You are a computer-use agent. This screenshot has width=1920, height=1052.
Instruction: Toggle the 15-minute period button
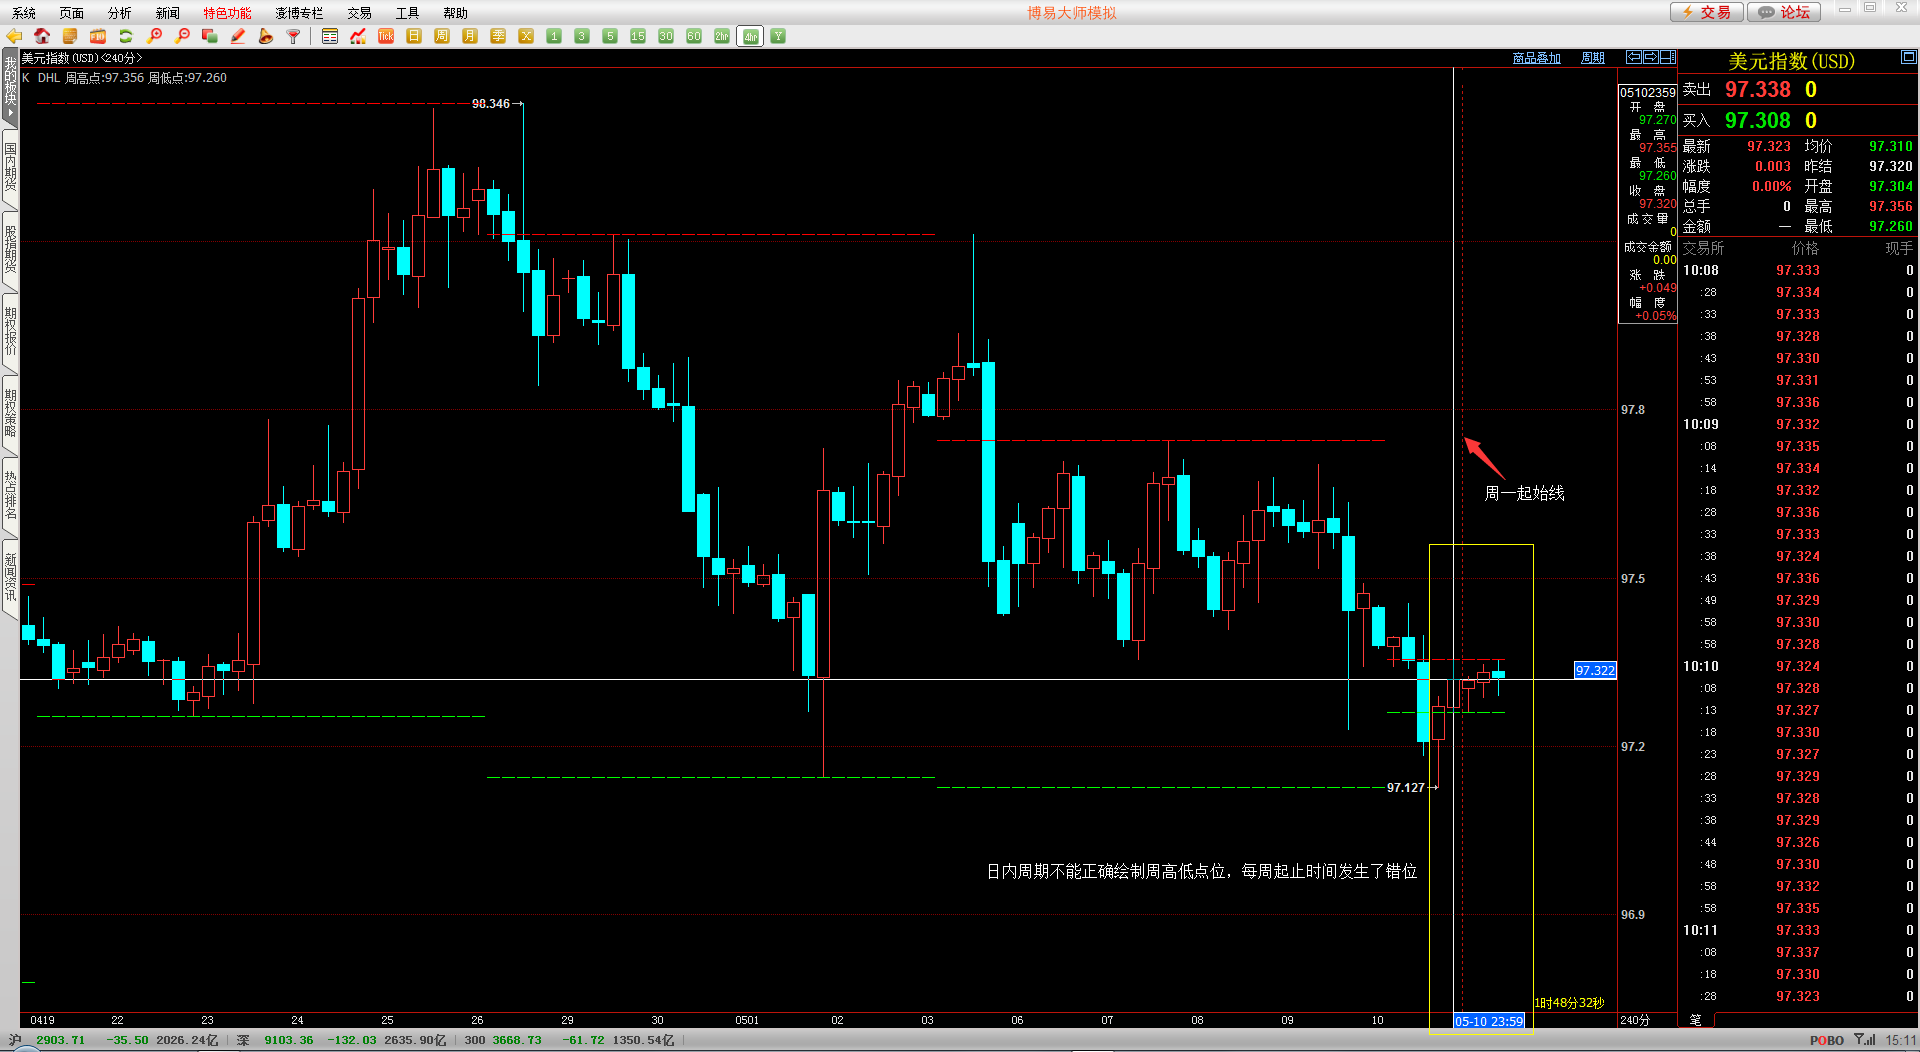click(638, 36)
